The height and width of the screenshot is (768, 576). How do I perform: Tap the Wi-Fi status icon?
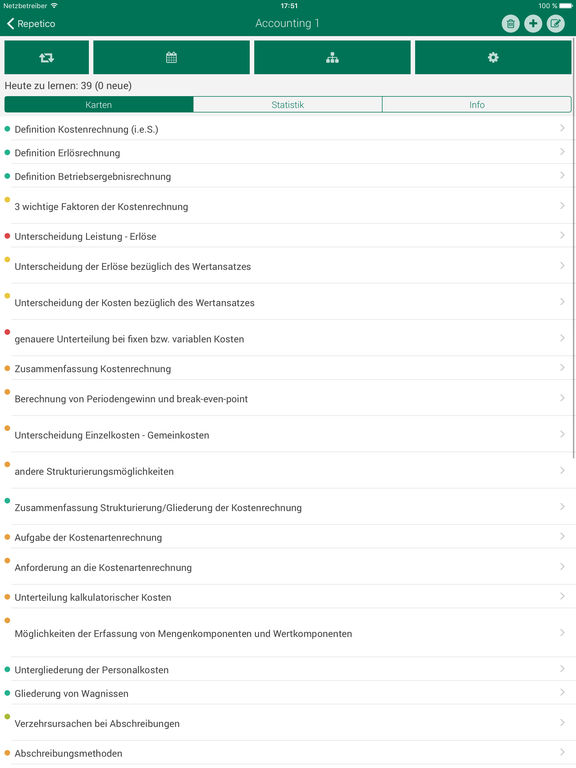(54, 5)
